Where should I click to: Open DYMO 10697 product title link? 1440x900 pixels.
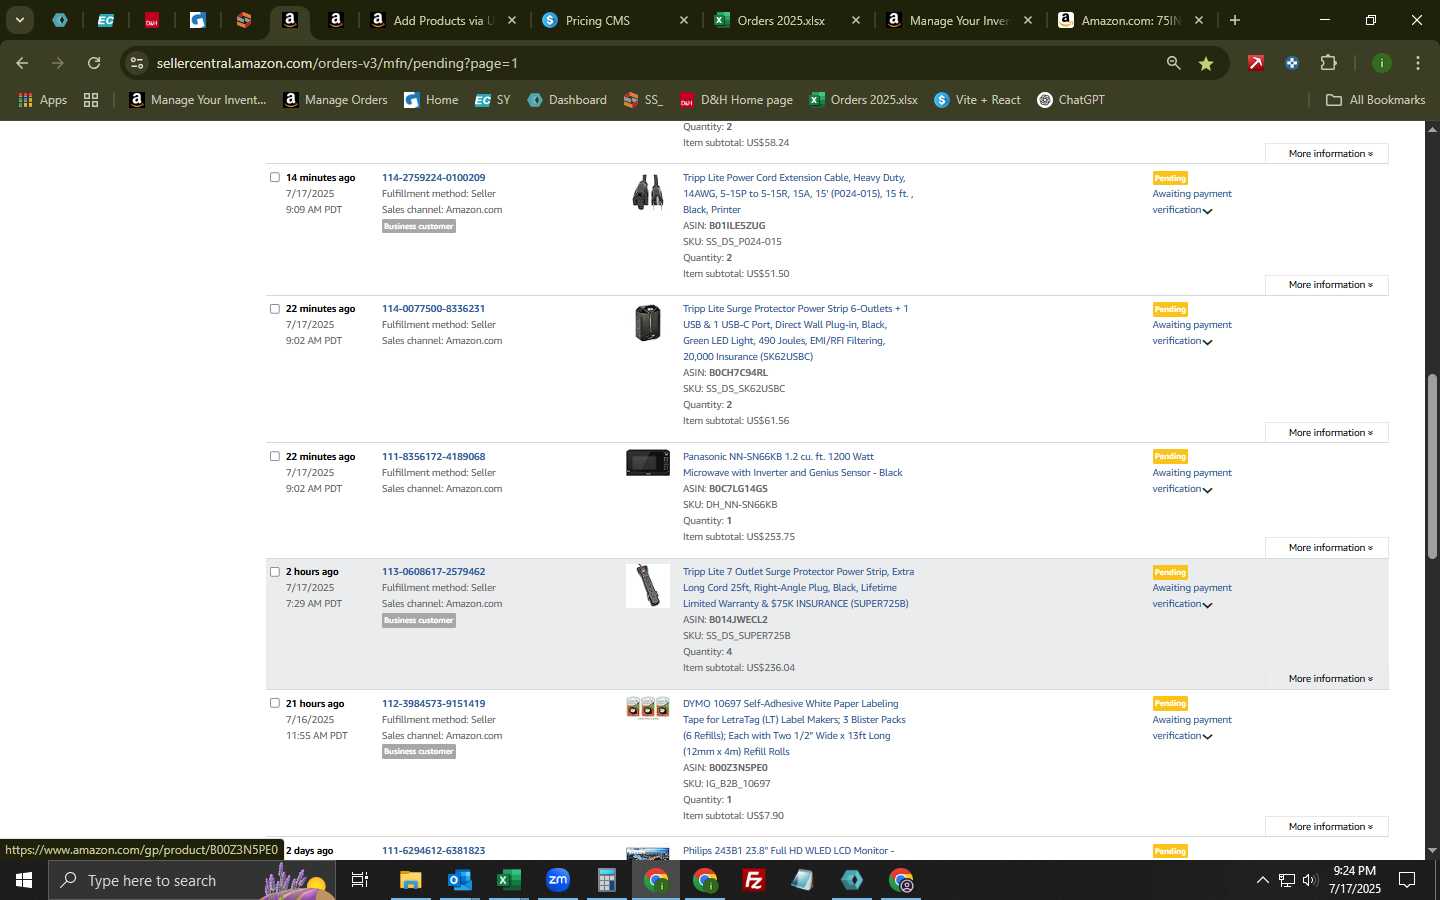pyautogui.click(x=795, y=728)
